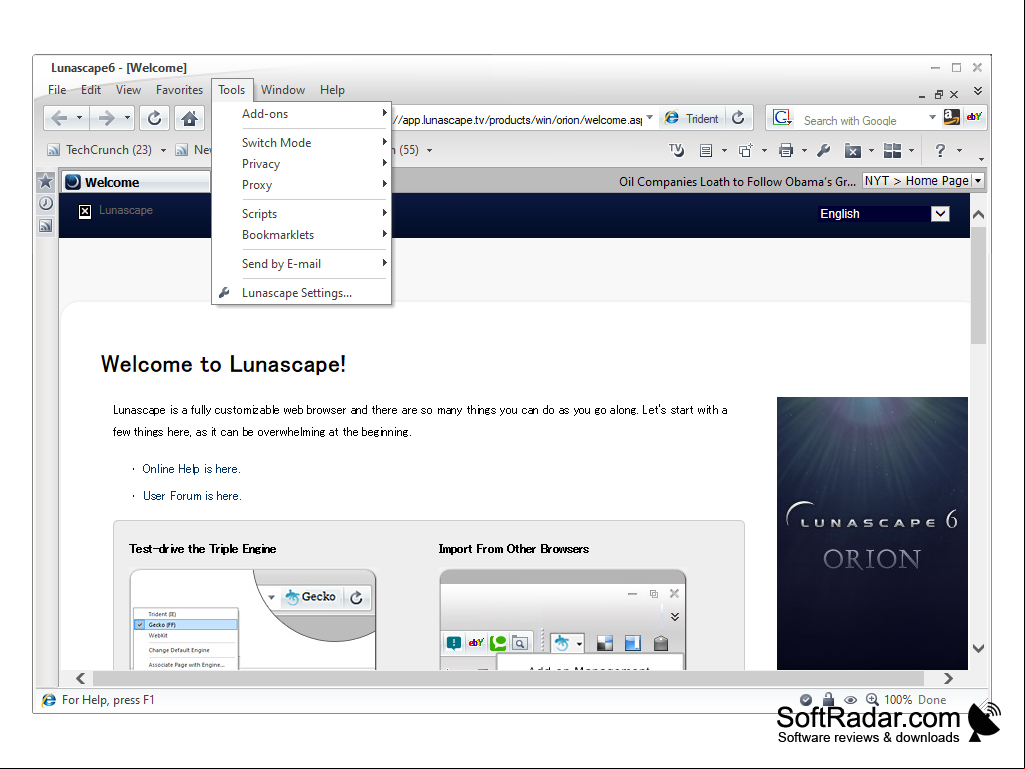Open the Google search engine selector icon
This screenshot has width=1025, height=769.
782,118
